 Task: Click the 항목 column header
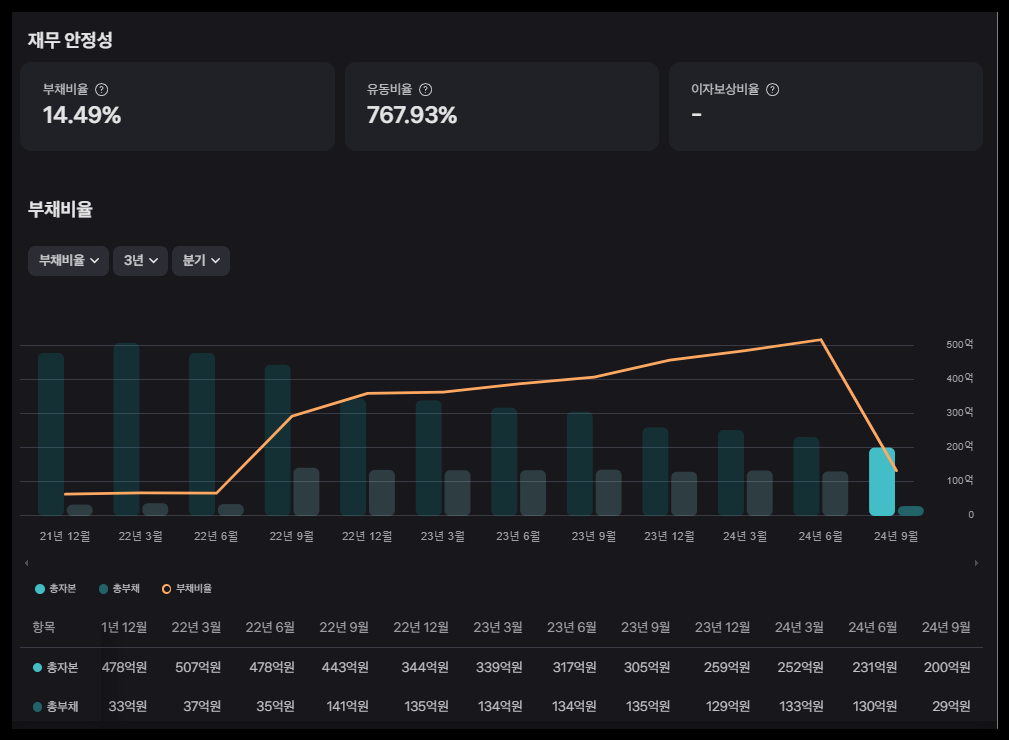tap(44, 627)
